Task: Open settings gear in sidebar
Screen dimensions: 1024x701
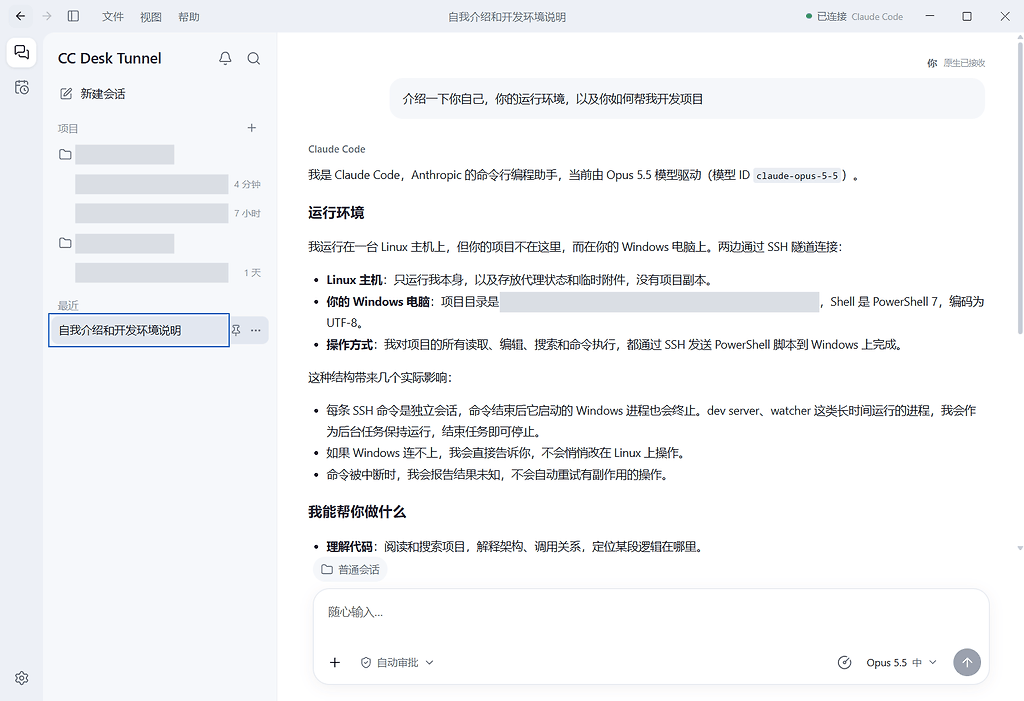Action: click(x=22, y=678)
